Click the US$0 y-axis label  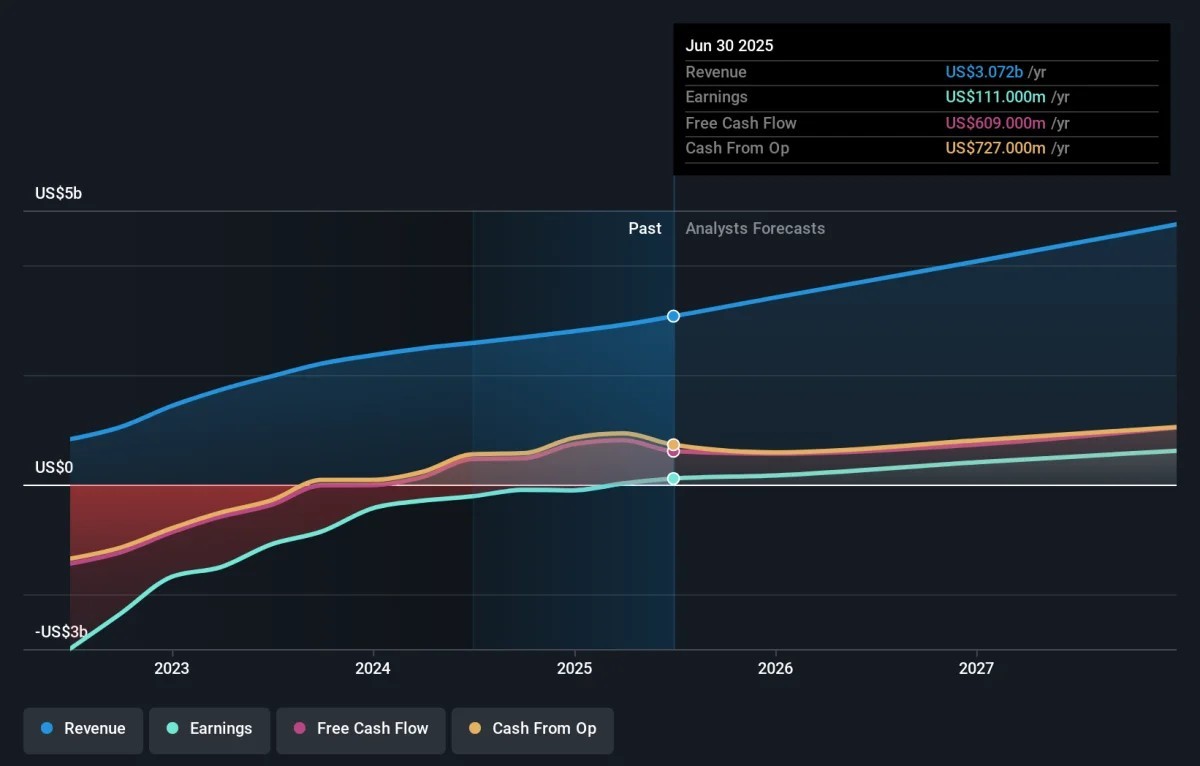[x=55, y=468]
